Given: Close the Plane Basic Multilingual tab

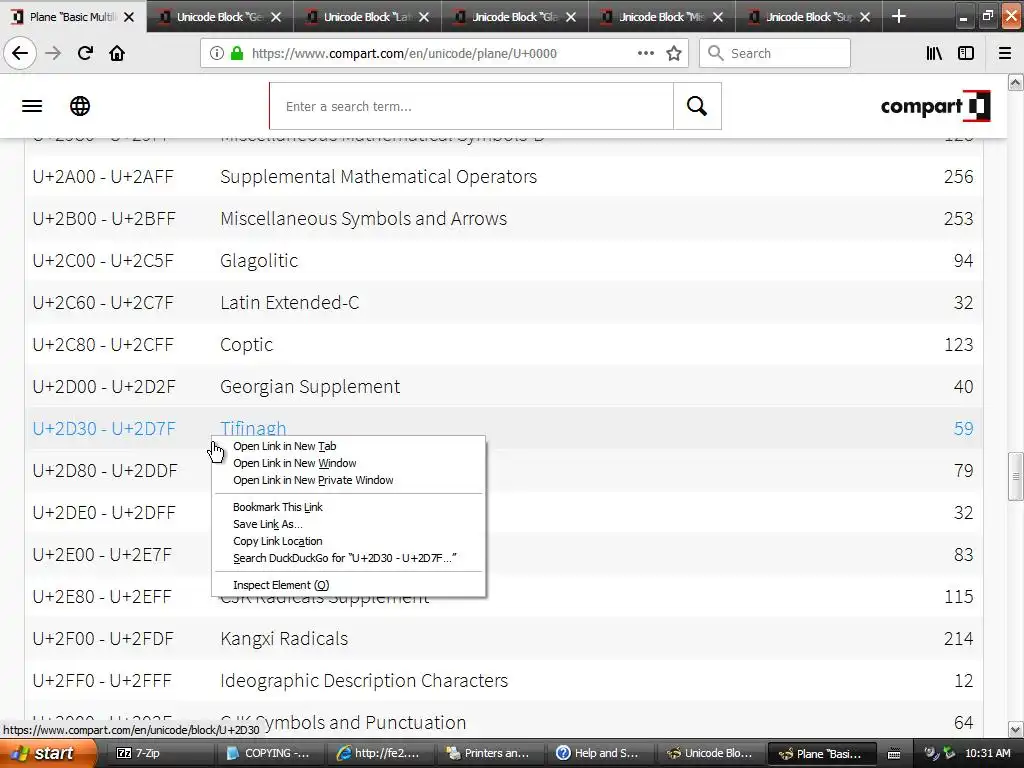Looking at the screenshot, I should coord(129,17).
